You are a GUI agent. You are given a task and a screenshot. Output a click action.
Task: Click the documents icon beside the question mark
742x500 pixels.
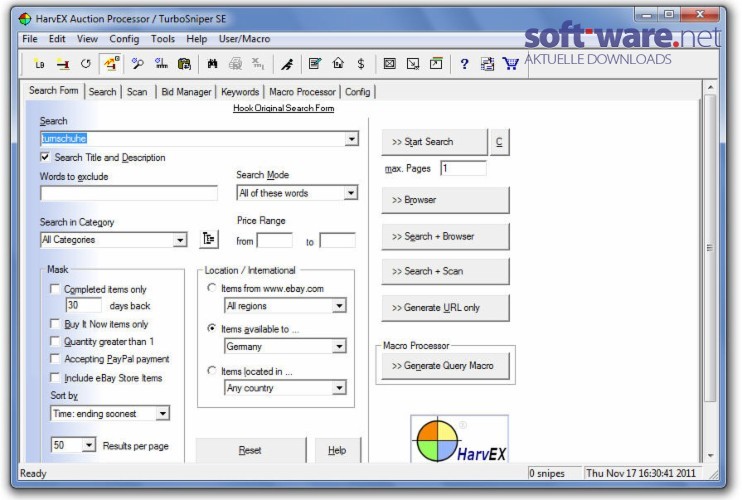pos(487,64)
